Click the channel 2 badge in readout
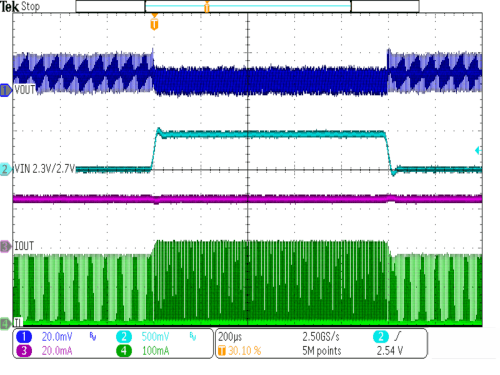 124,337
